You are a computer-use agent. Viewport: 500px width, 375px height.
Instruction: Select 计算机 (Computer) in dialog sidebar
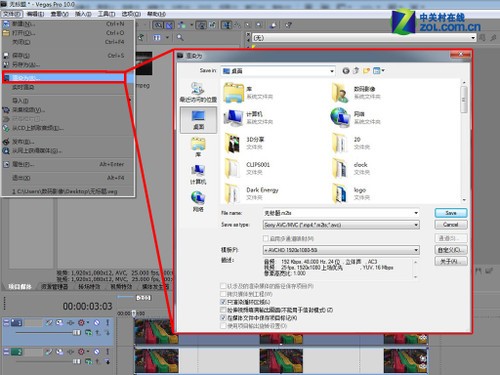[198, 174]
